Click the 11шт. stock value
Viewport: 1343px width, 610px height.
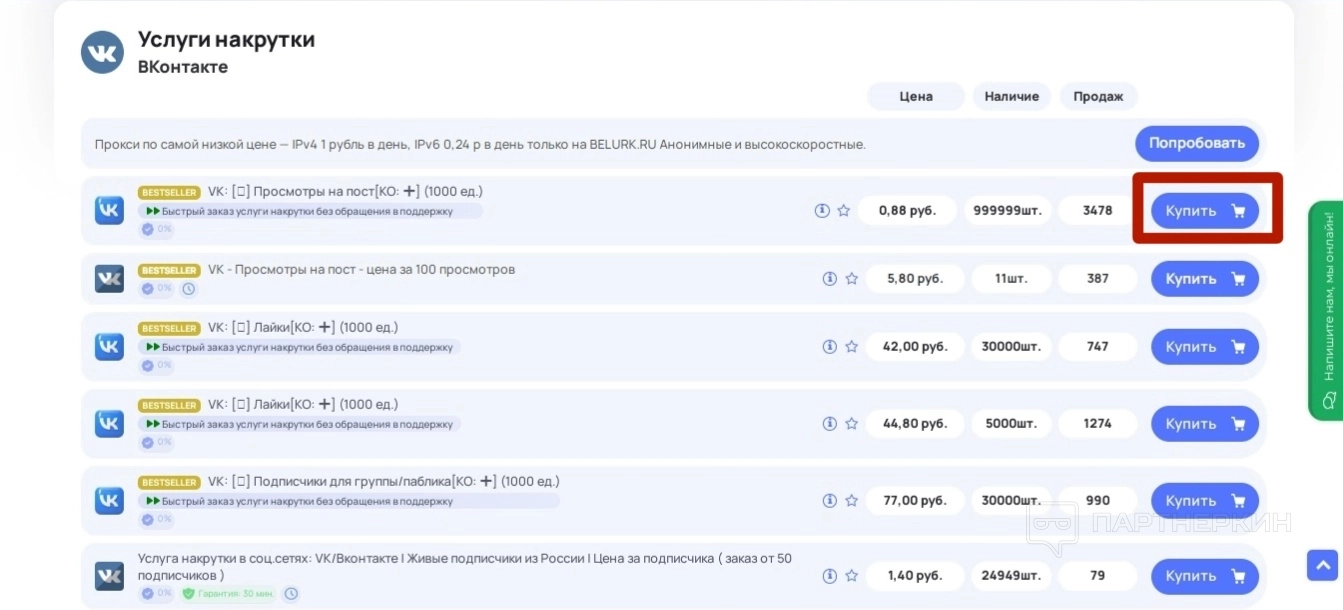(x=1012, y=279)
